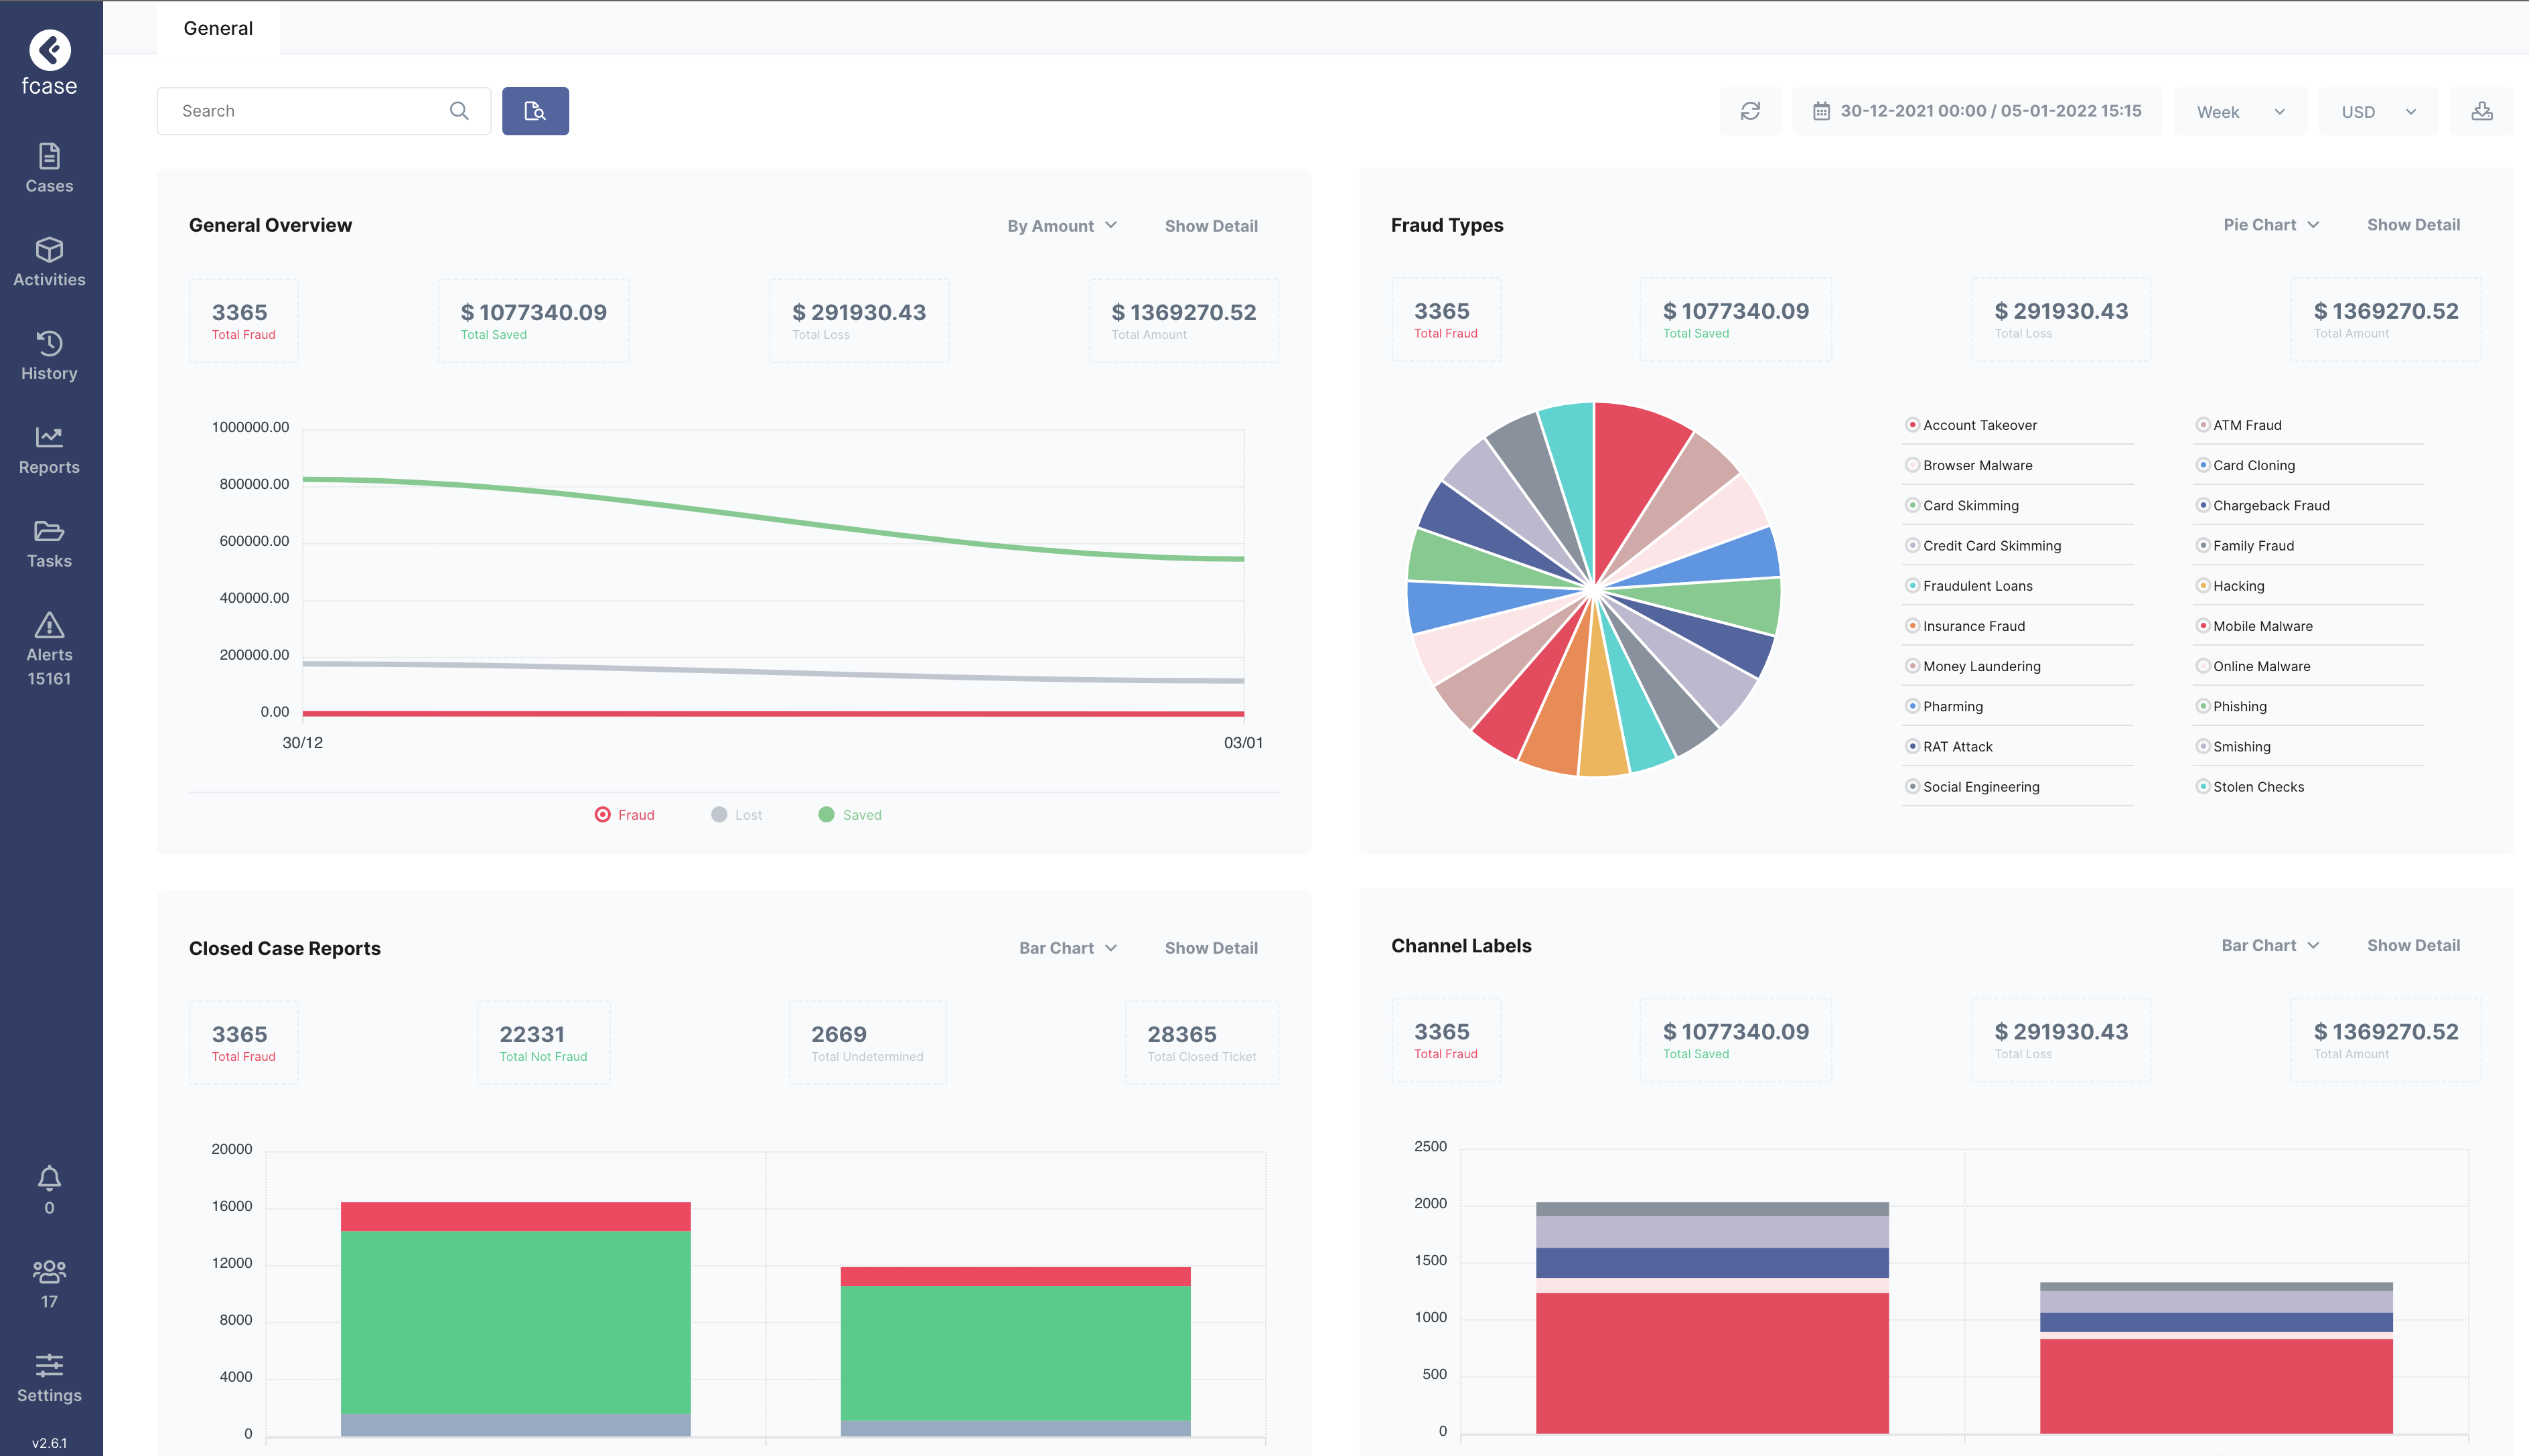This screenshot has width=2529, height=1456.
Task: Show Detail for Closed Case Reports
Action: 1211,948
